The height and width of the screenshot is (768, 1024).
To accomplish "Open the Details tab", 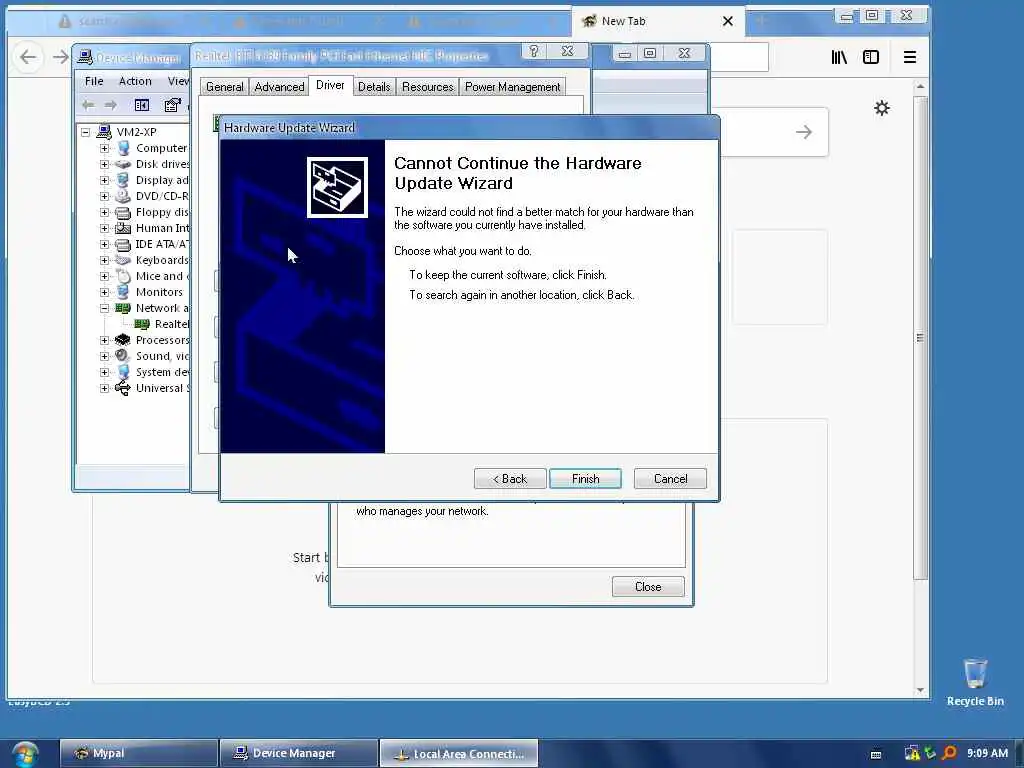I will click(x=374, y=87).
